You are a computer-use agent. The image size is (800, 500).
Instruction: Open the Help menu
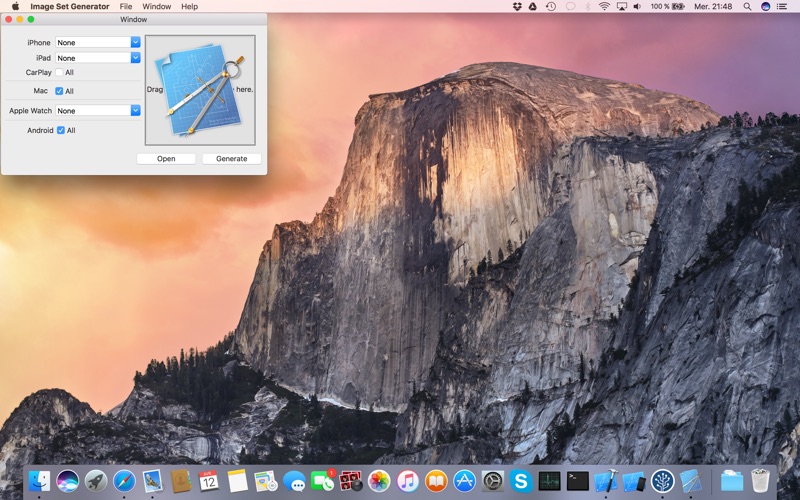[x=189, y=7]
